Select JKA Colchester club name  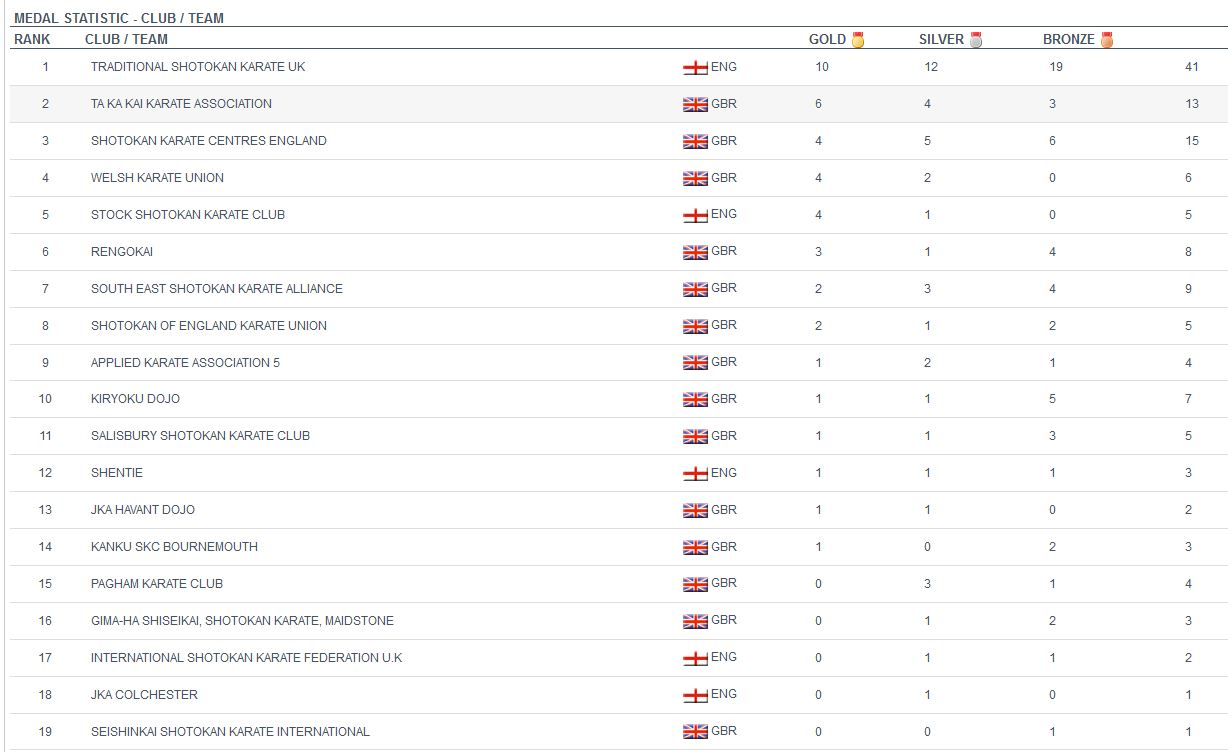point(144,695)
